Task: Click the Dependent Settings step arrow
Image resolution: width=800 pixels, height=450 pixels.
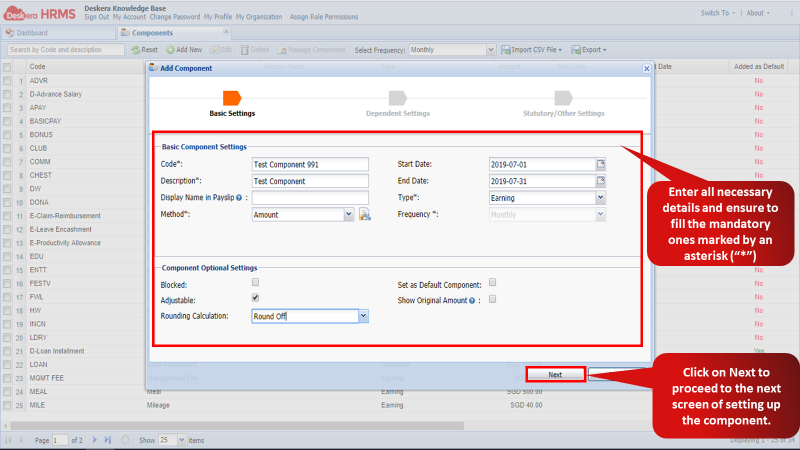Action: click(x=397, y=98)
